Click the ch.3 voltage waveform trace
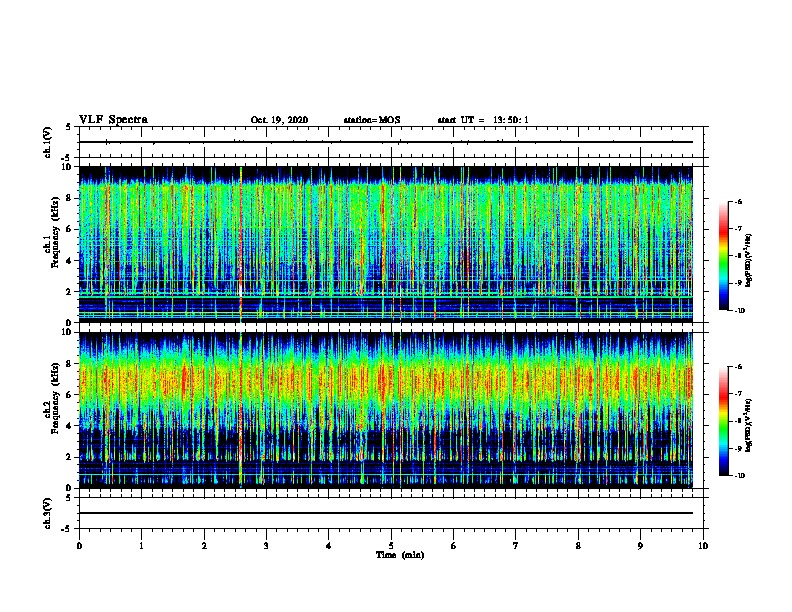This screenshot has height=612, width=792. coord(386,513)
